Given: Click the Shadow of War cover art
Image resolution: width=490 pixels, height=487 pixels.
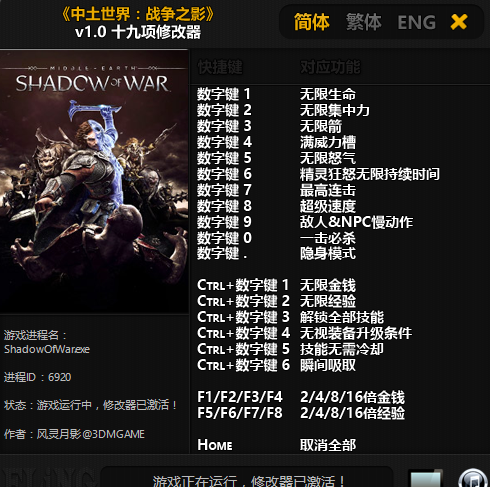Looking at the screenshot, I should (94, 182).
